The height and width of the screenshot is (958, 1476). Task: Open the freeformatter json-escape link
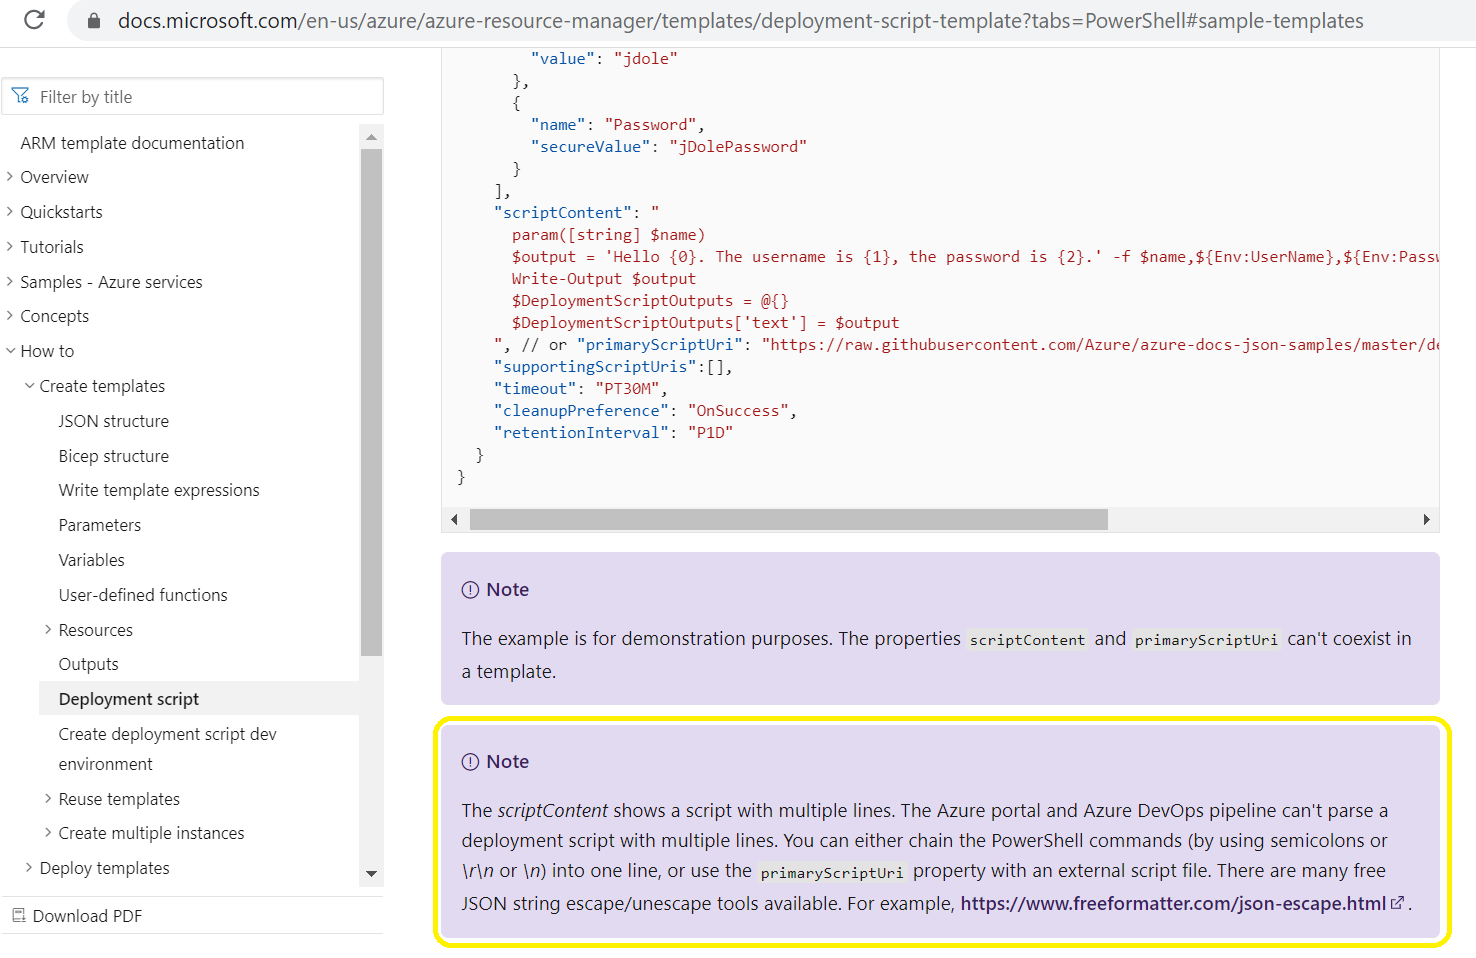point(1173,903)
